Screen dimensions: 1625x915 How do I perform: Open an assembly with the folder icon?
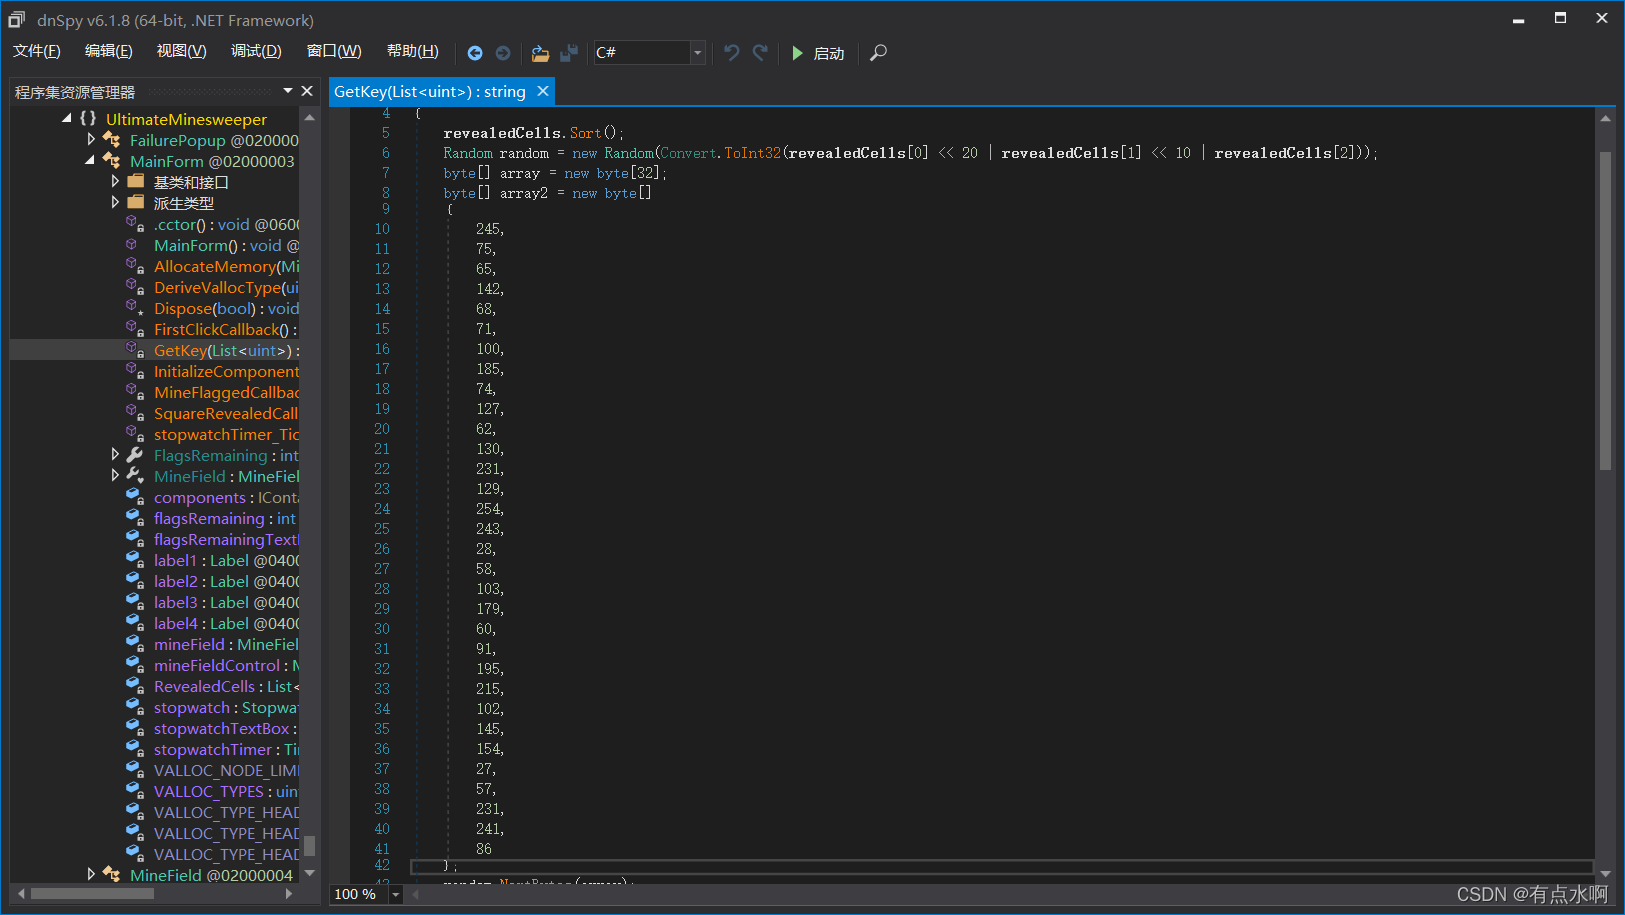click(540, 53)
